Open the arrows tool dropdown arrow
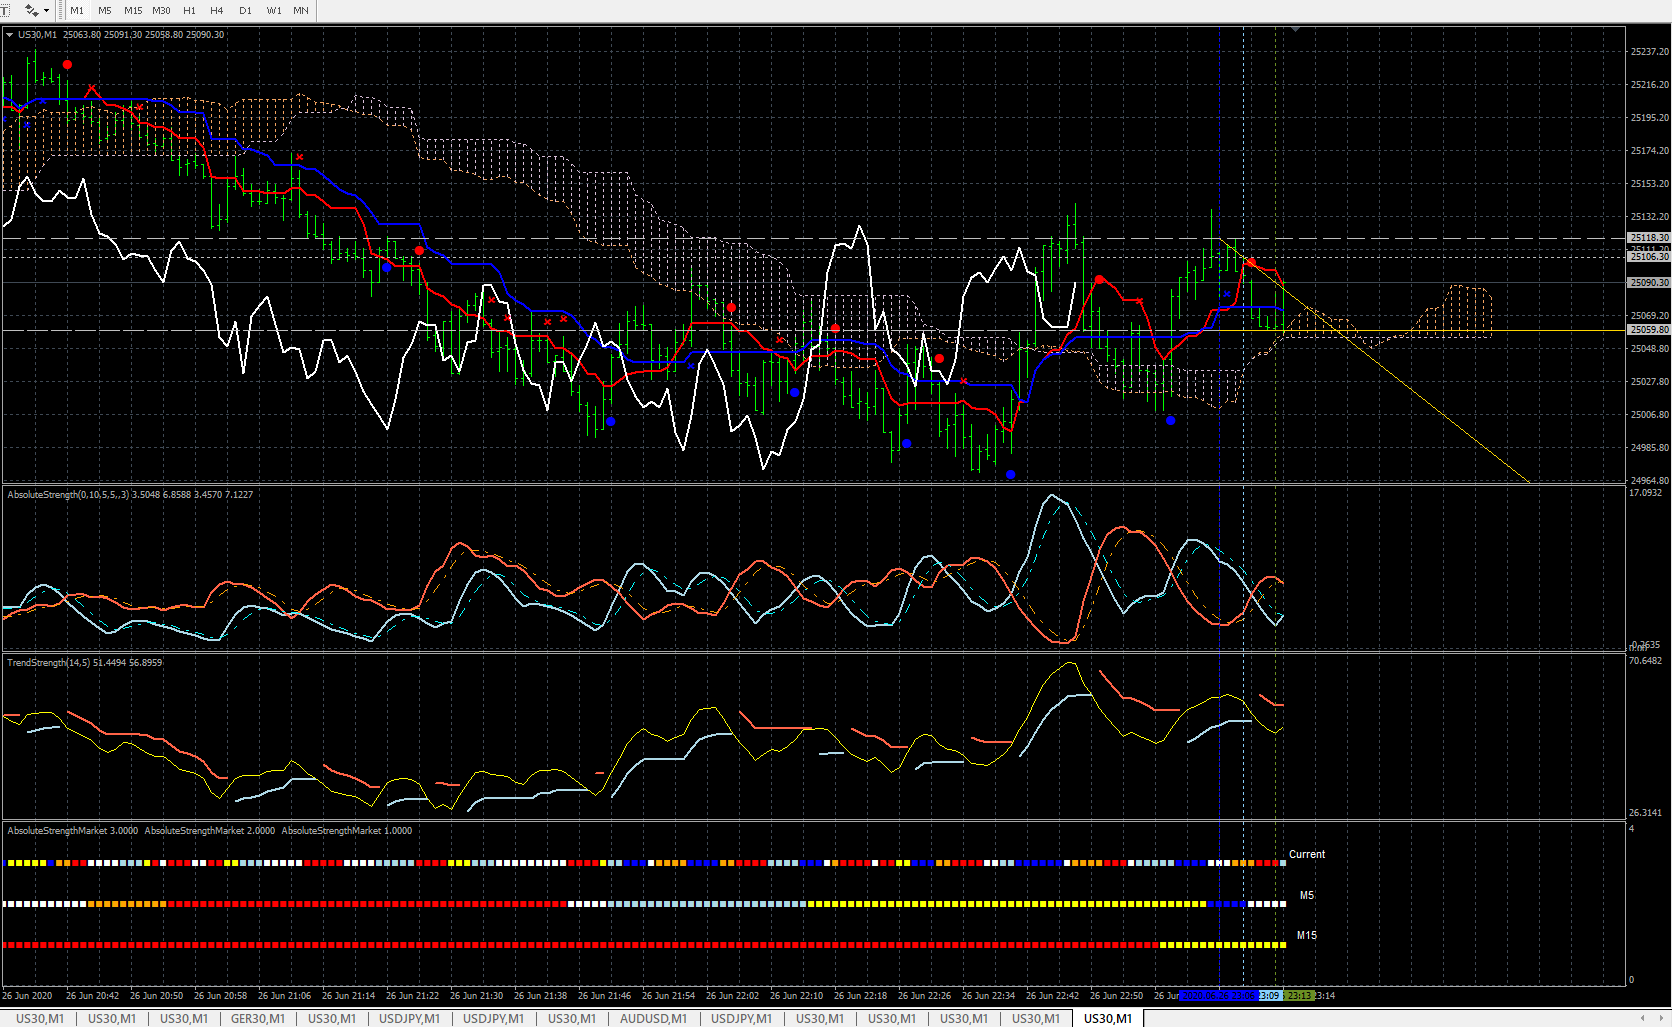Screen dimensions: 1672x1027 pos(46,10)
